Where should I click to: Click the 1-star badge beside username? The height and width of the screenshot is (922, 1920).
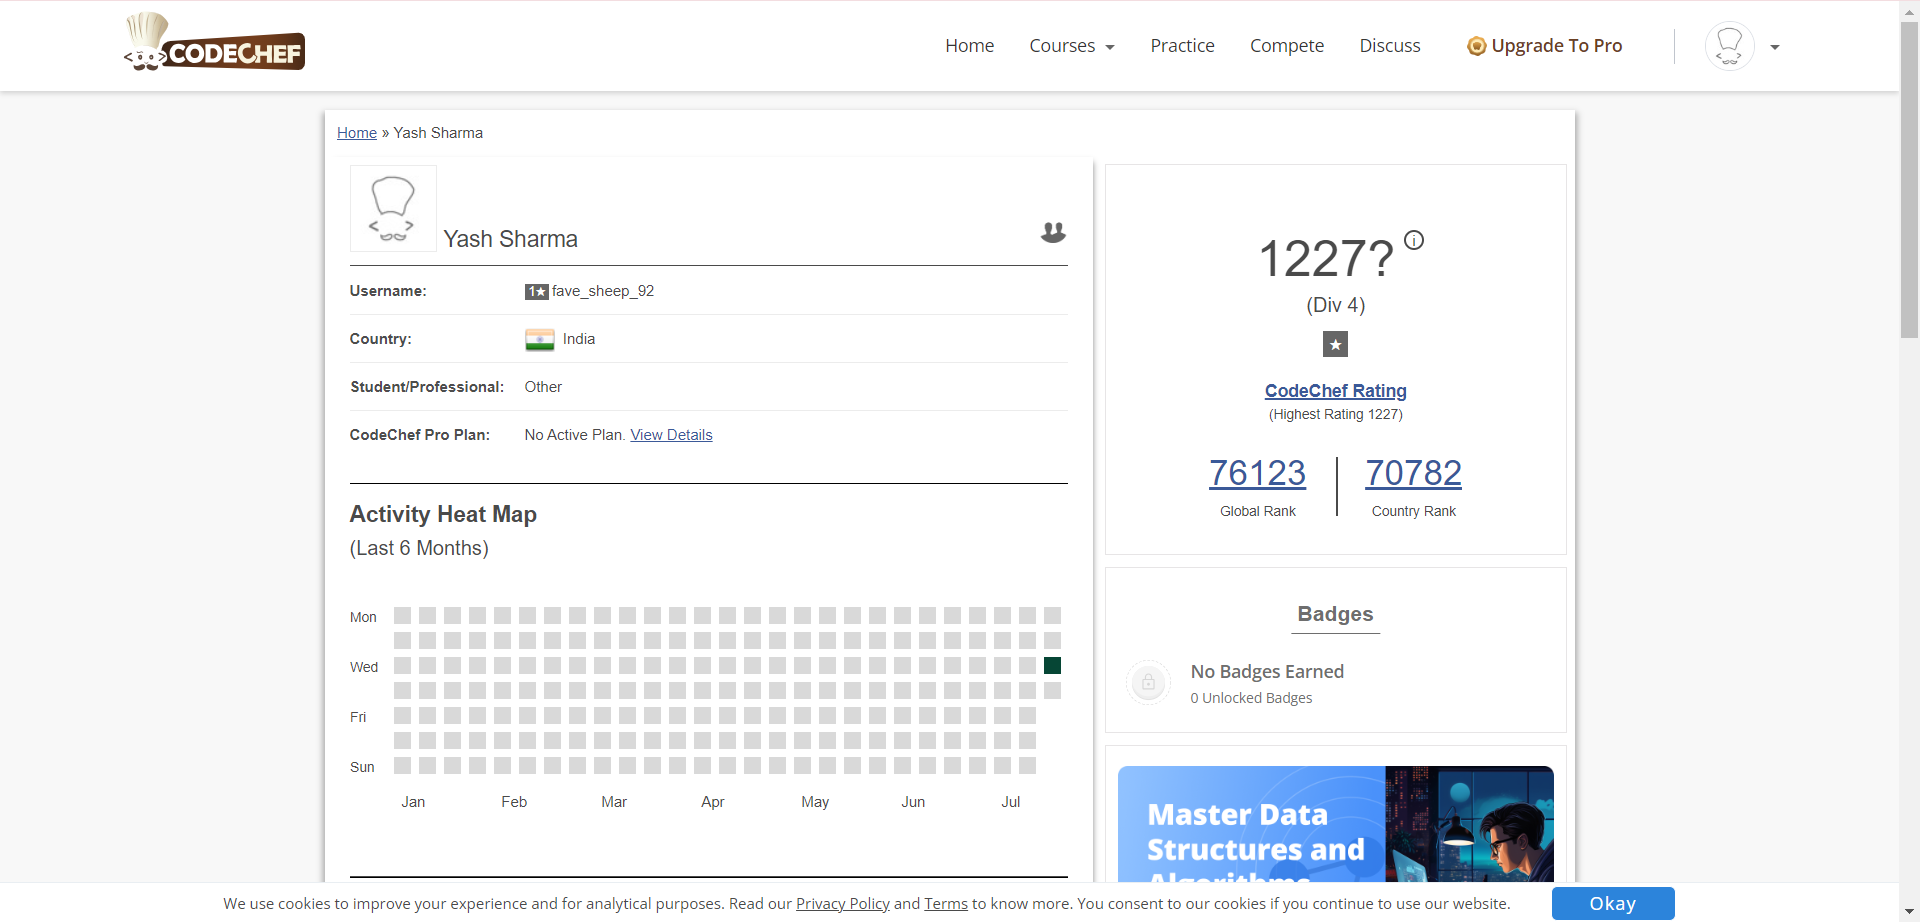pos(537,292)
